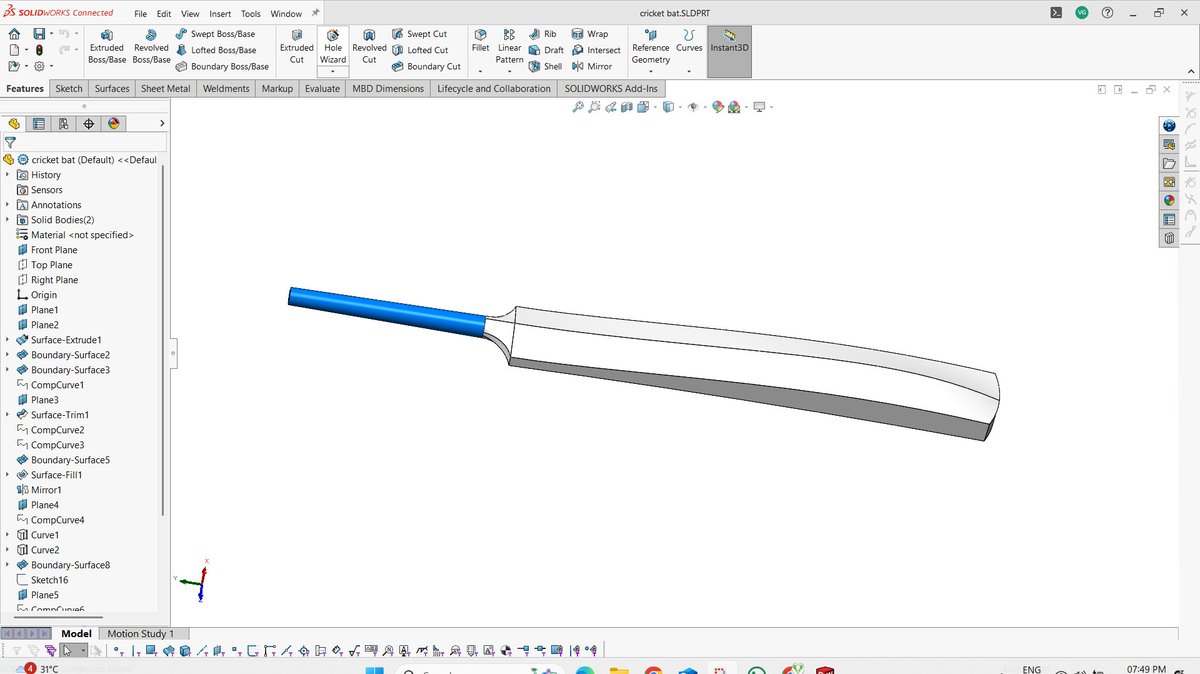Open the Tools menu
Image resolution: width=1200 pixels, height=674 pixels.
click(251, 14)
